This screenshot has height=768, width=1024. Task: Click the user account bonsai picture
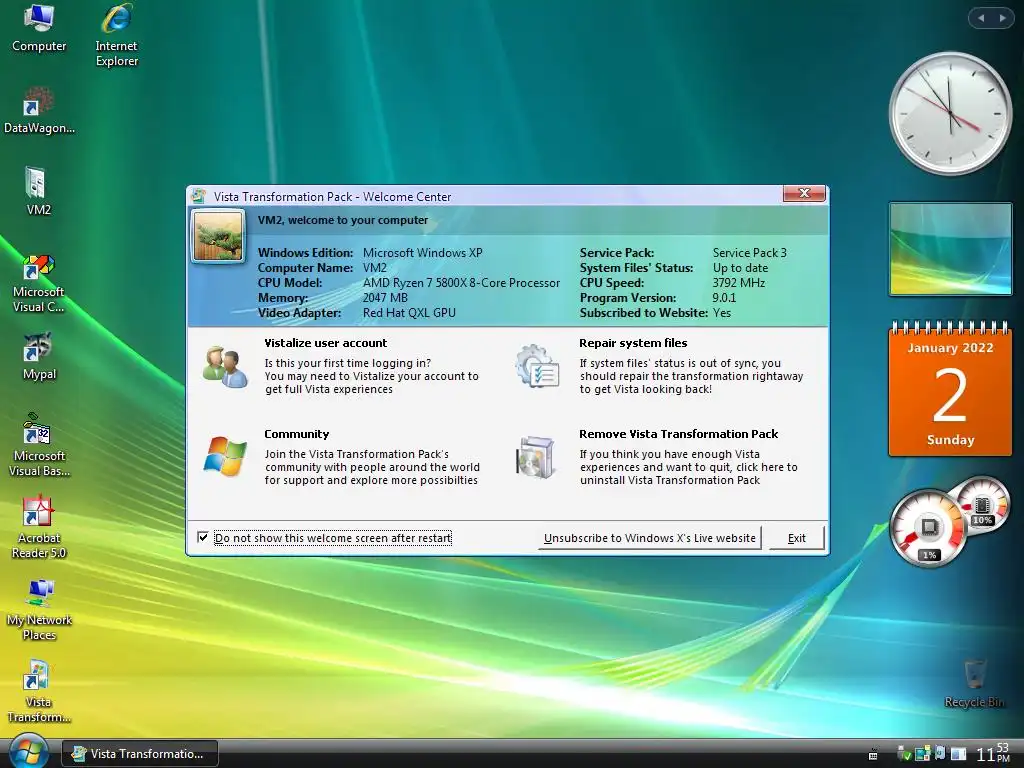point(218,236)
